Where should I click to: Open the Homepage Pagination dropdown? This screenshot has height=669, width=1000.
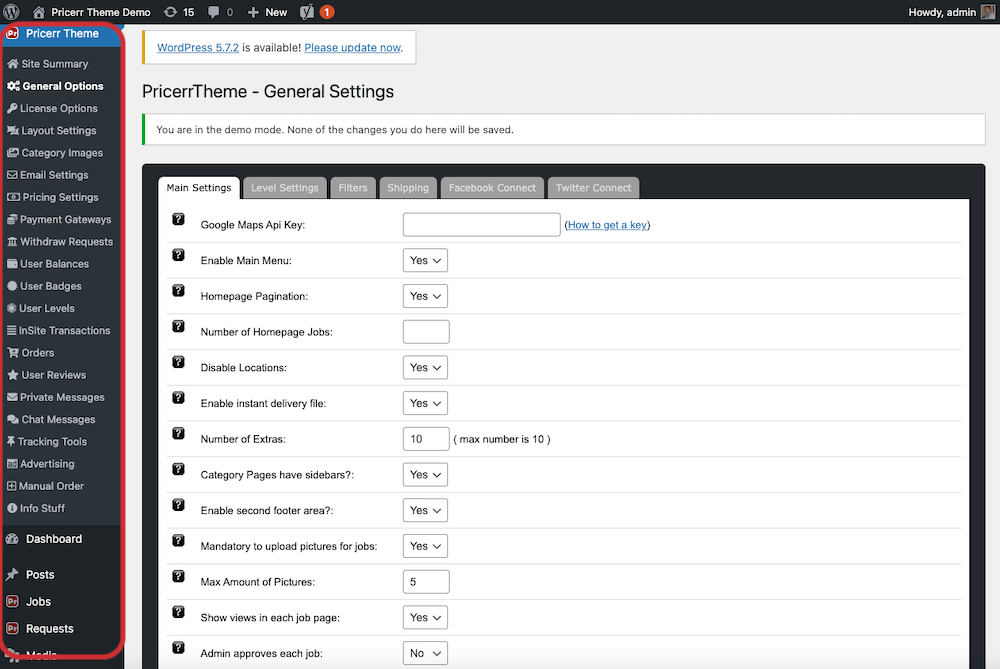(425, 296)
